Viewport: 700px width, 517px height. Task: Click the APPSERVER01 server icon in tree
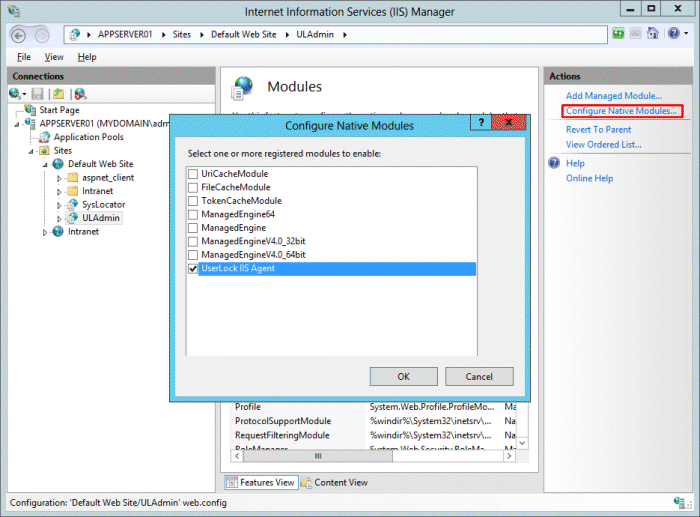point(30,123)
